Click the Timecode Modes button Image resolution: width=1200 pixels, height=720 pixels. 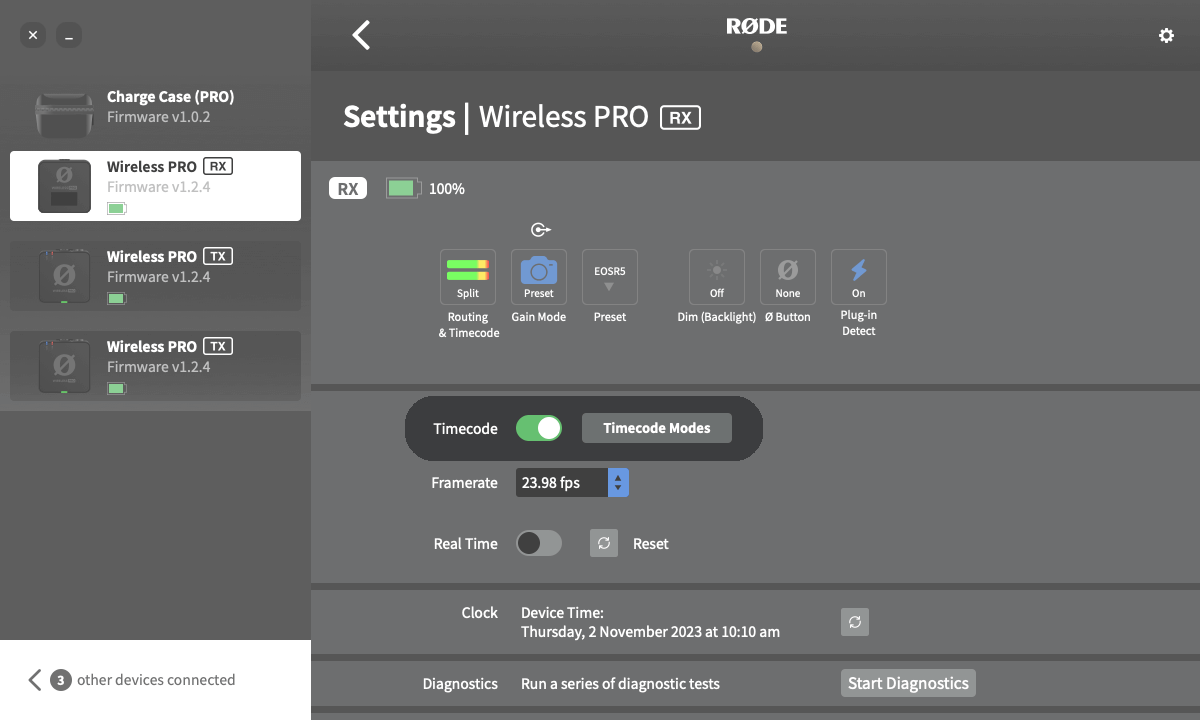coord(656,427)
